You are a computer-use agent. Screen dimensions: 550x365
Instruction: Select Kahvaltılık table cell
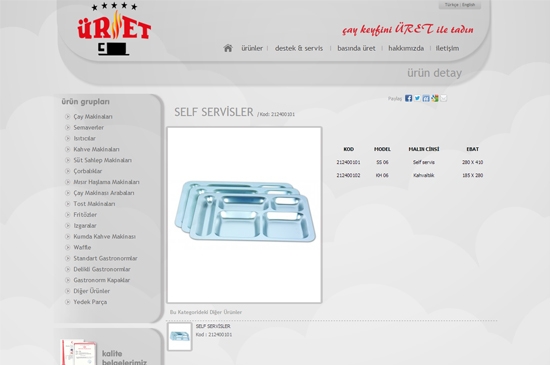424,175
